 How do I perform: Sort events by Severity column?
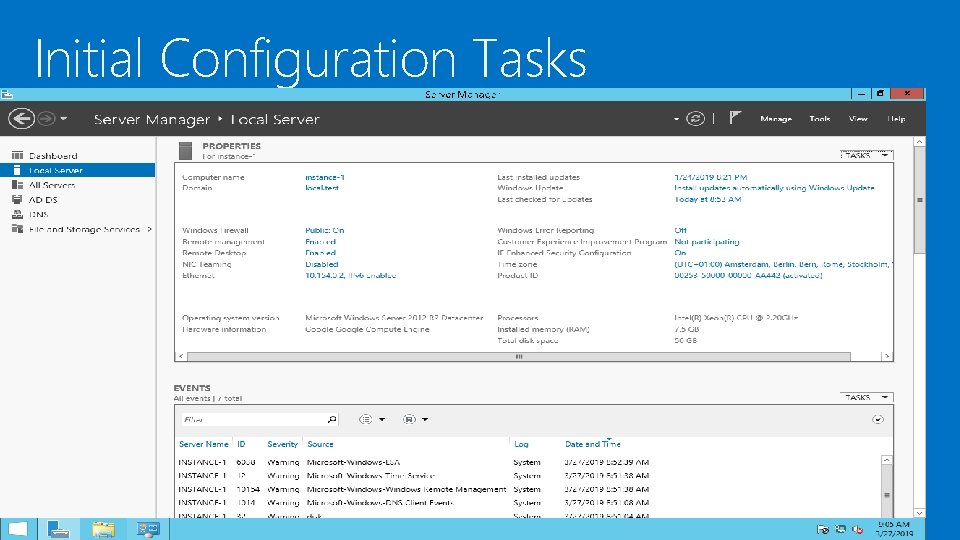pos(282,444)
